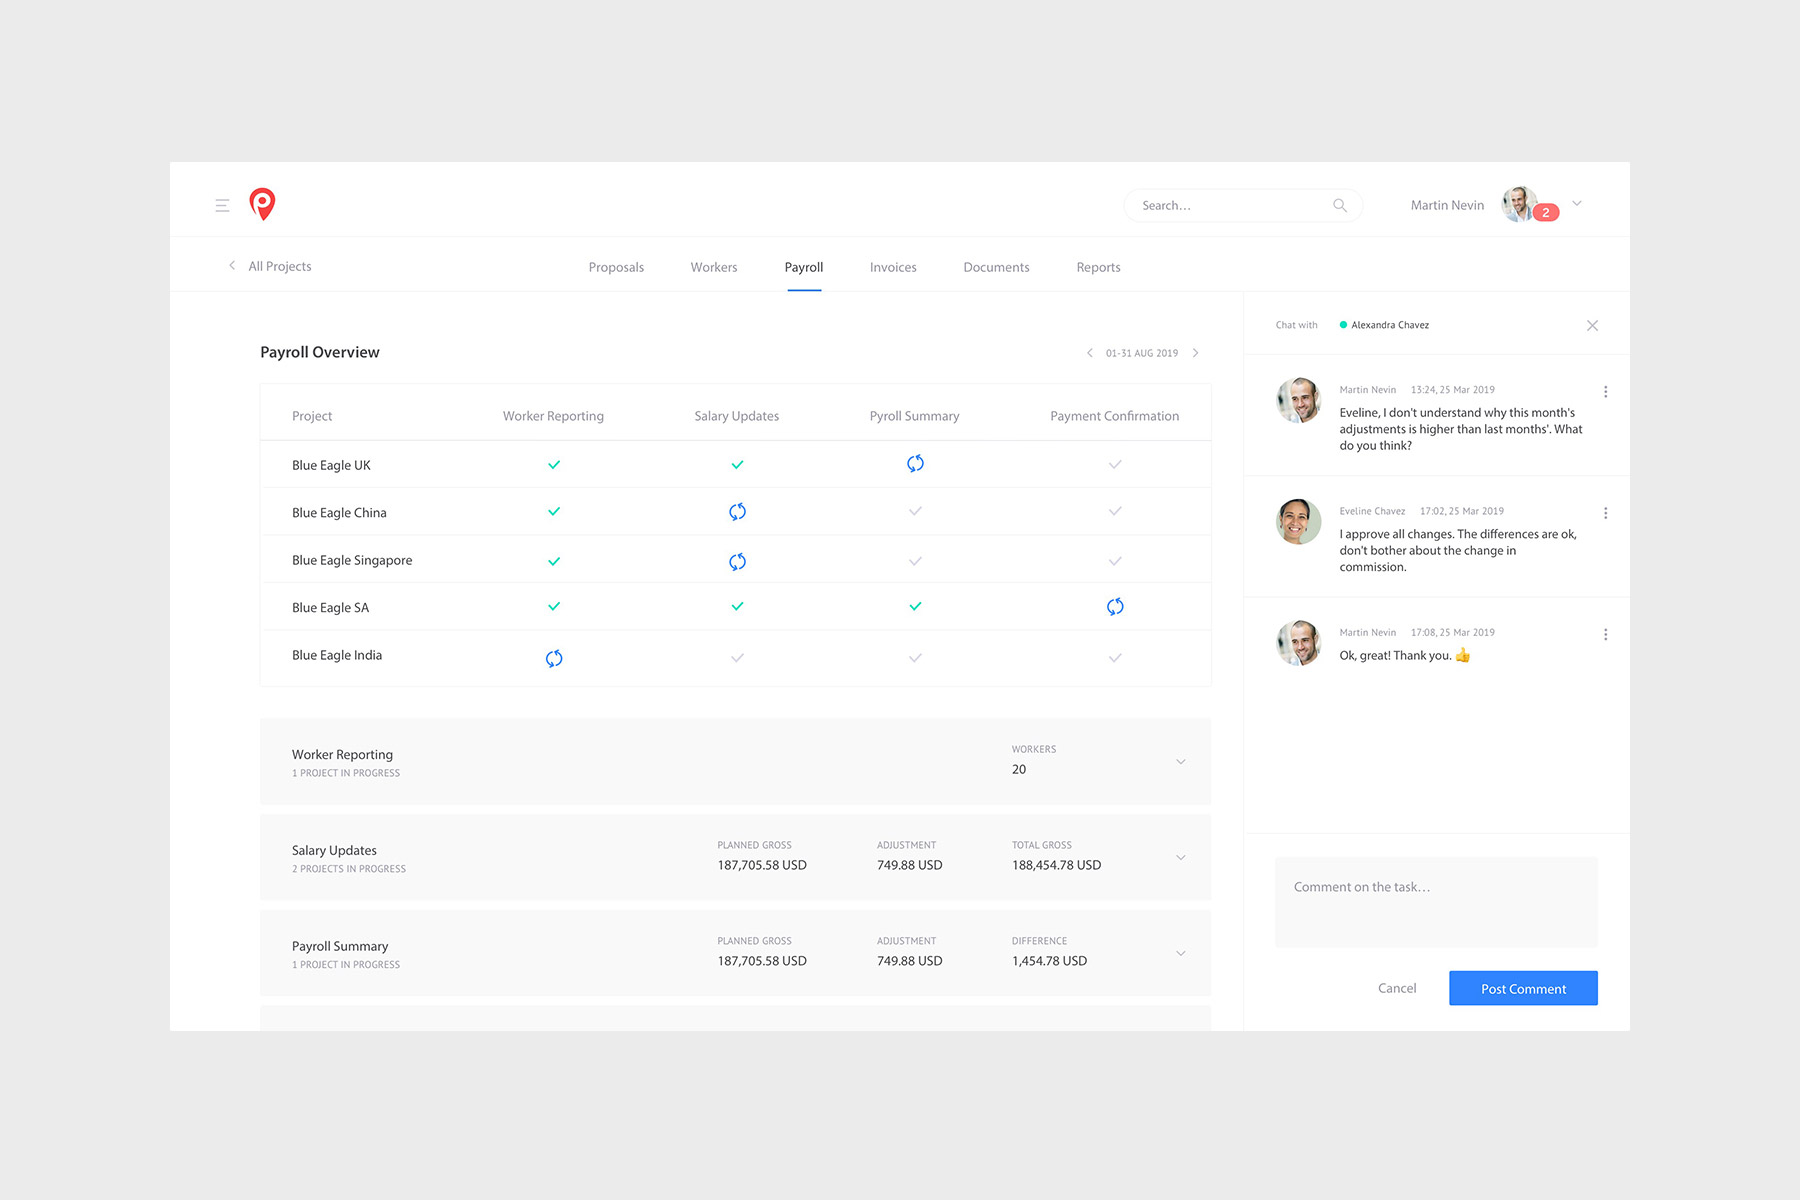Click the Cancel button

[1397, 988]
